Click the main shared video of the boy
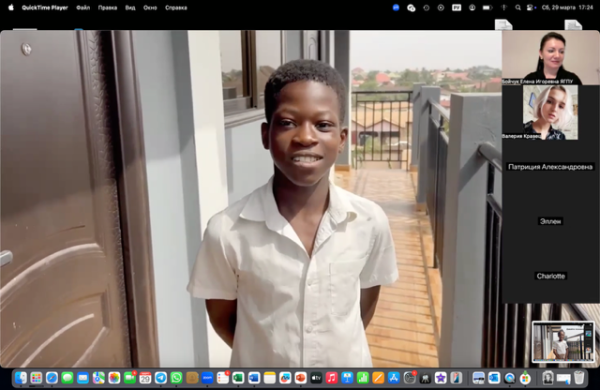This screenshot has height=390, width=600. (x=251, y=199)
